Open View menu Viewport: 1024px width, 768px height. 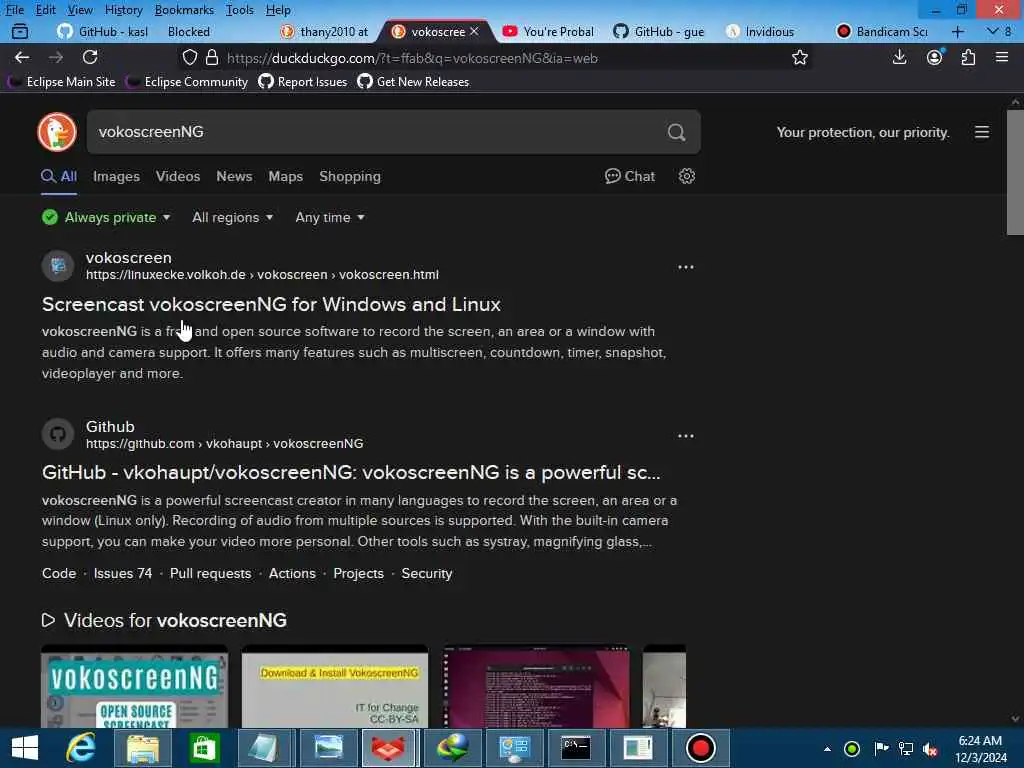tap(80, 10)
